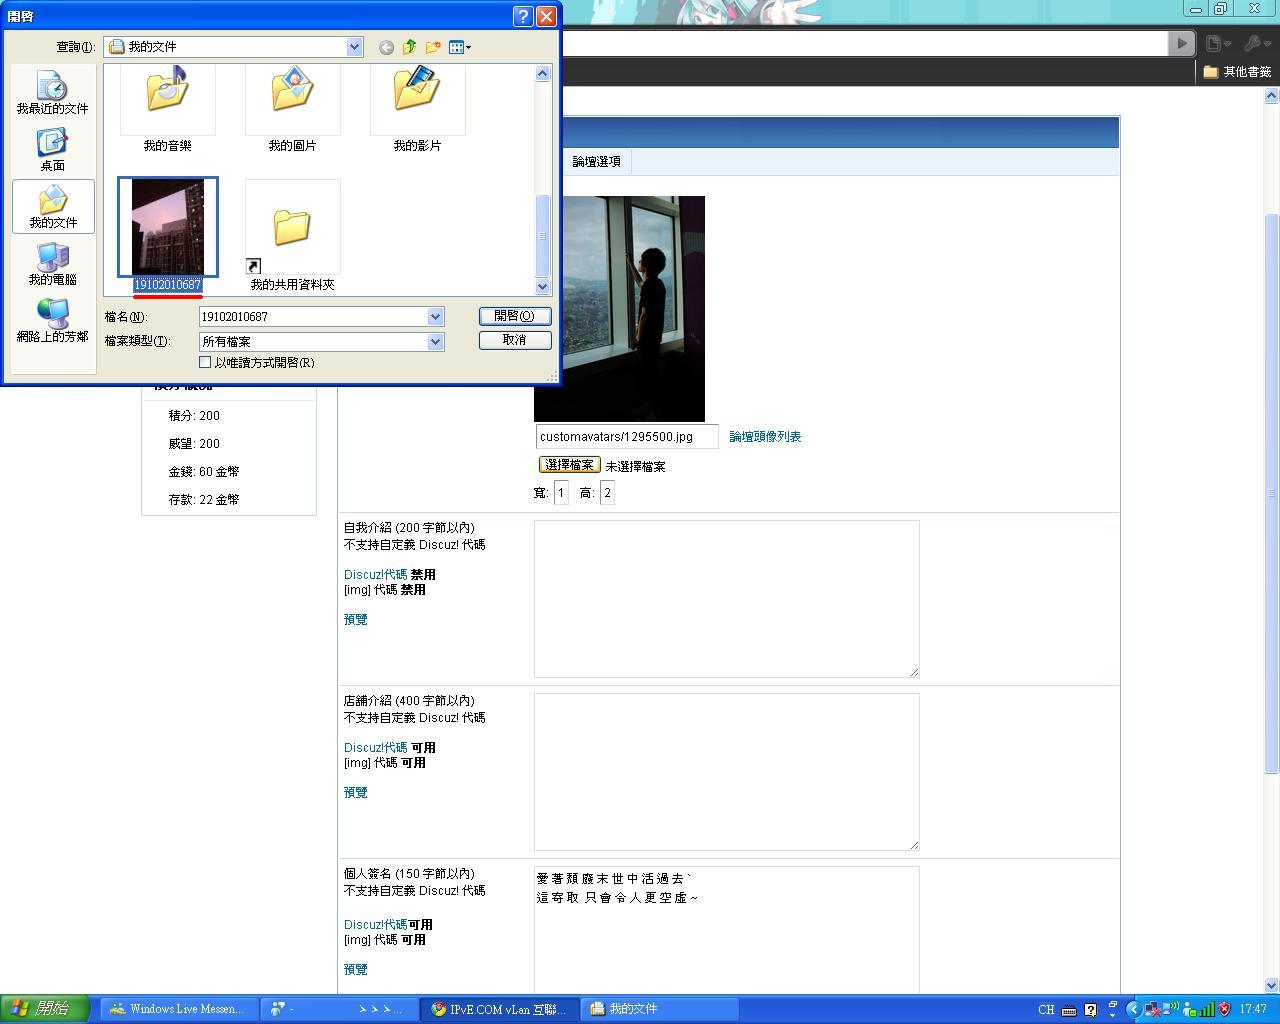Viewport: 1280px width, 1024px height.
Task: Go to 我的電腦 in places bar
Action: (x=53, y=264)
